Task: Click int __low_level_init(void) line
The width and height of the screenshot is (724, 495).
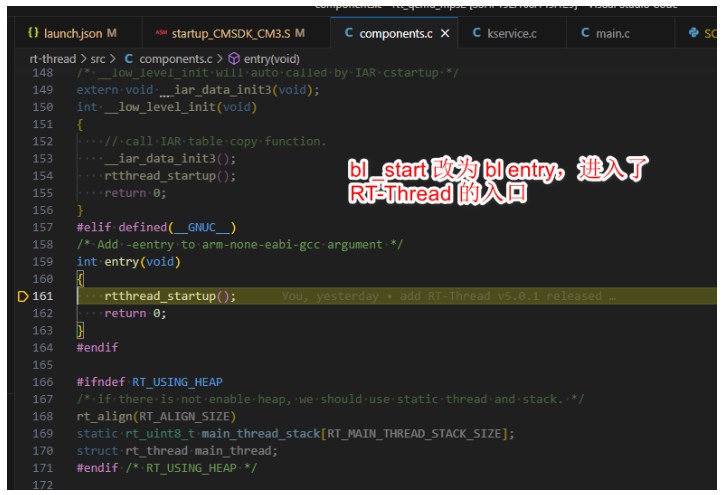Action: tap(167, 107)
